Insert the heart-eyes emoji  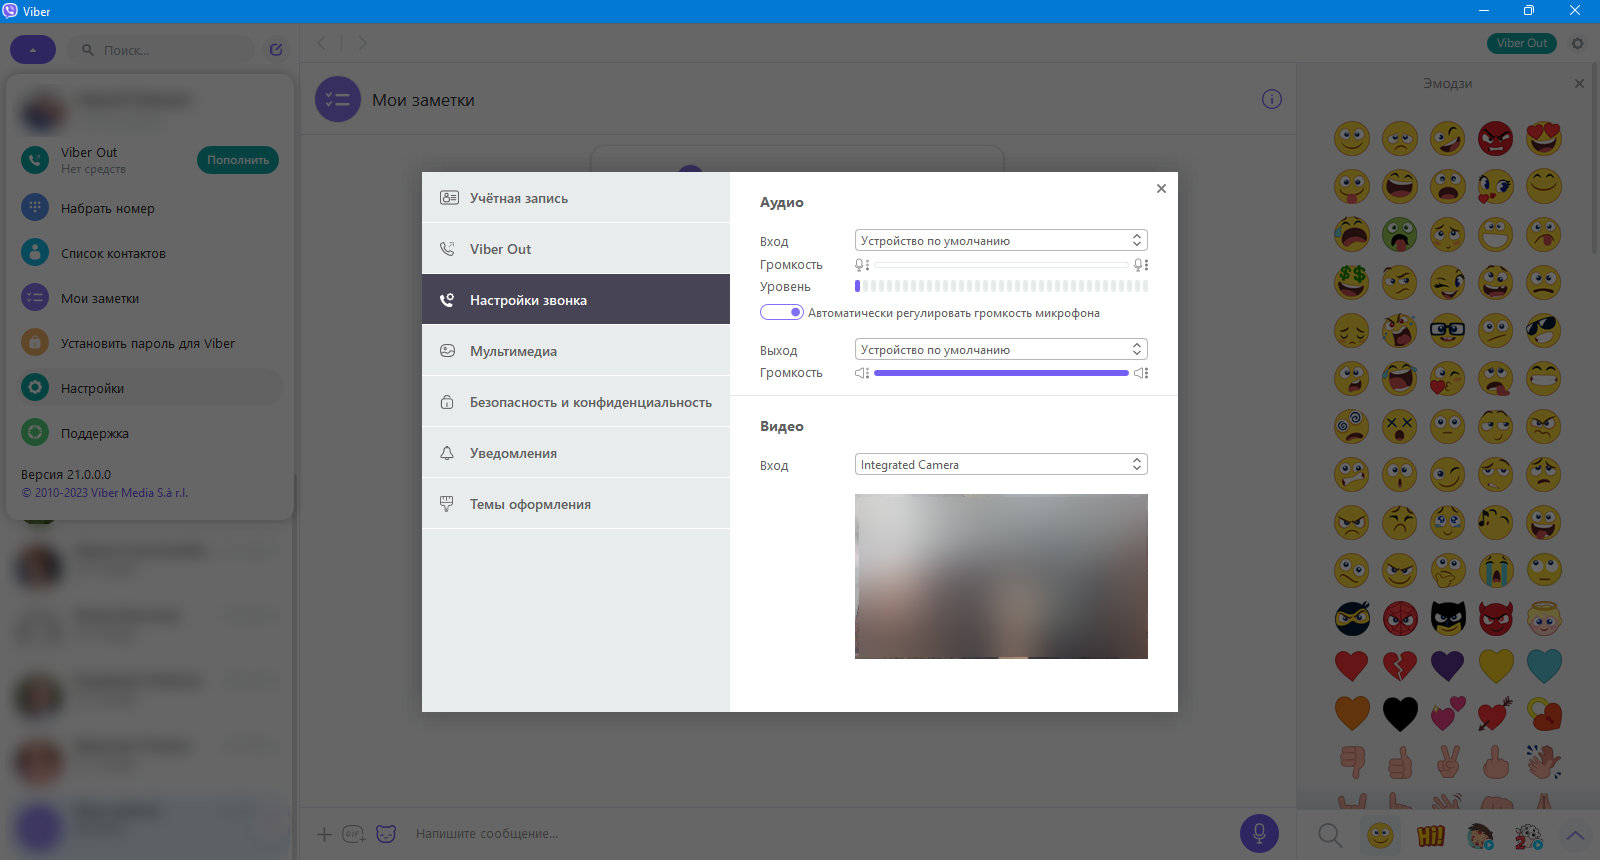click(1544, 138)
